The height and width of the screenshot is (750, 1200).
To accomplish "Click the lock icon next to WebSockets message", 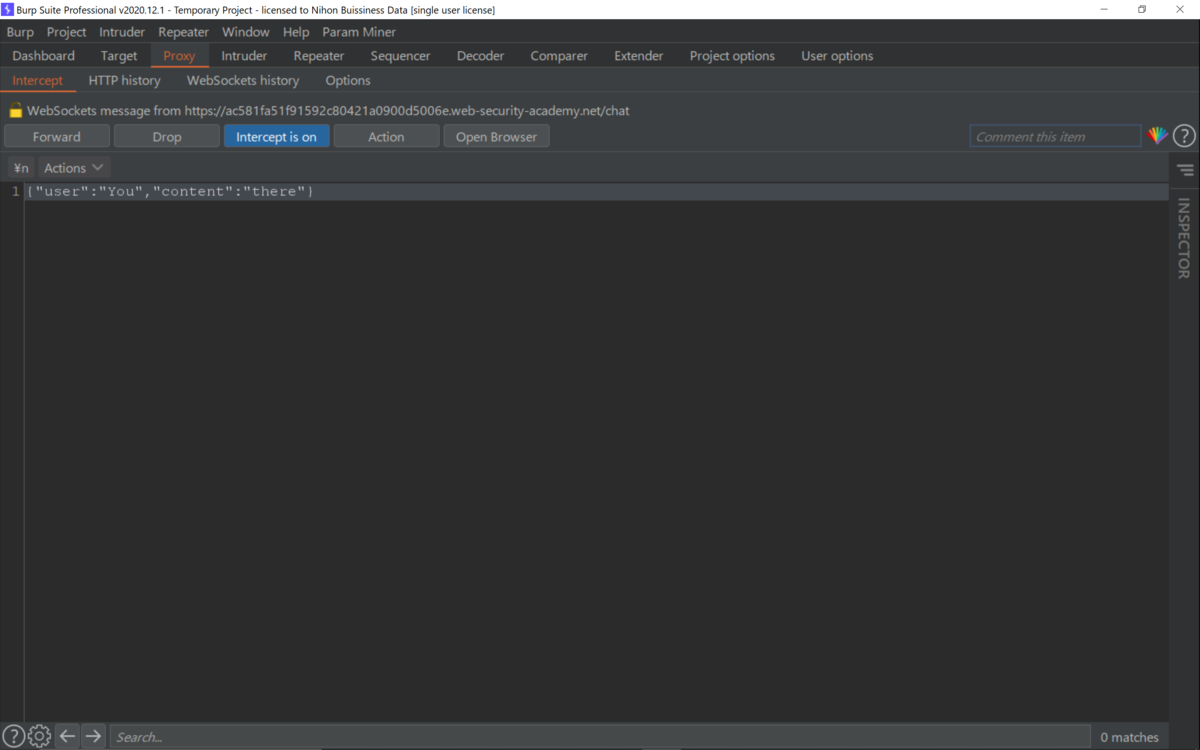I will (x=16, y=111).
